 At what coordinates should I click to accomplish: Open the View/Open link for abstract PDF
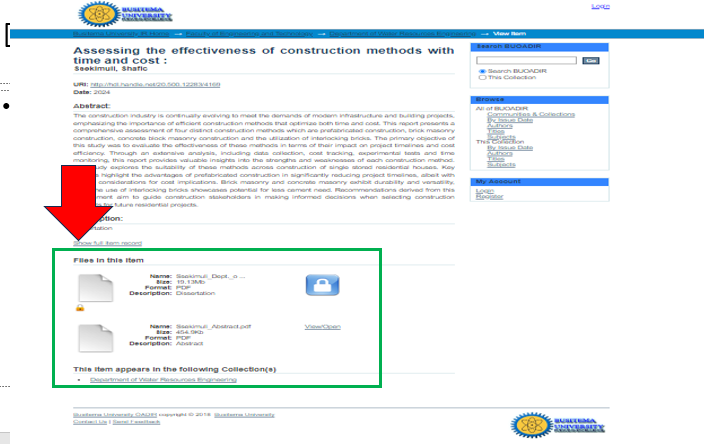click(x=322, y=327)
